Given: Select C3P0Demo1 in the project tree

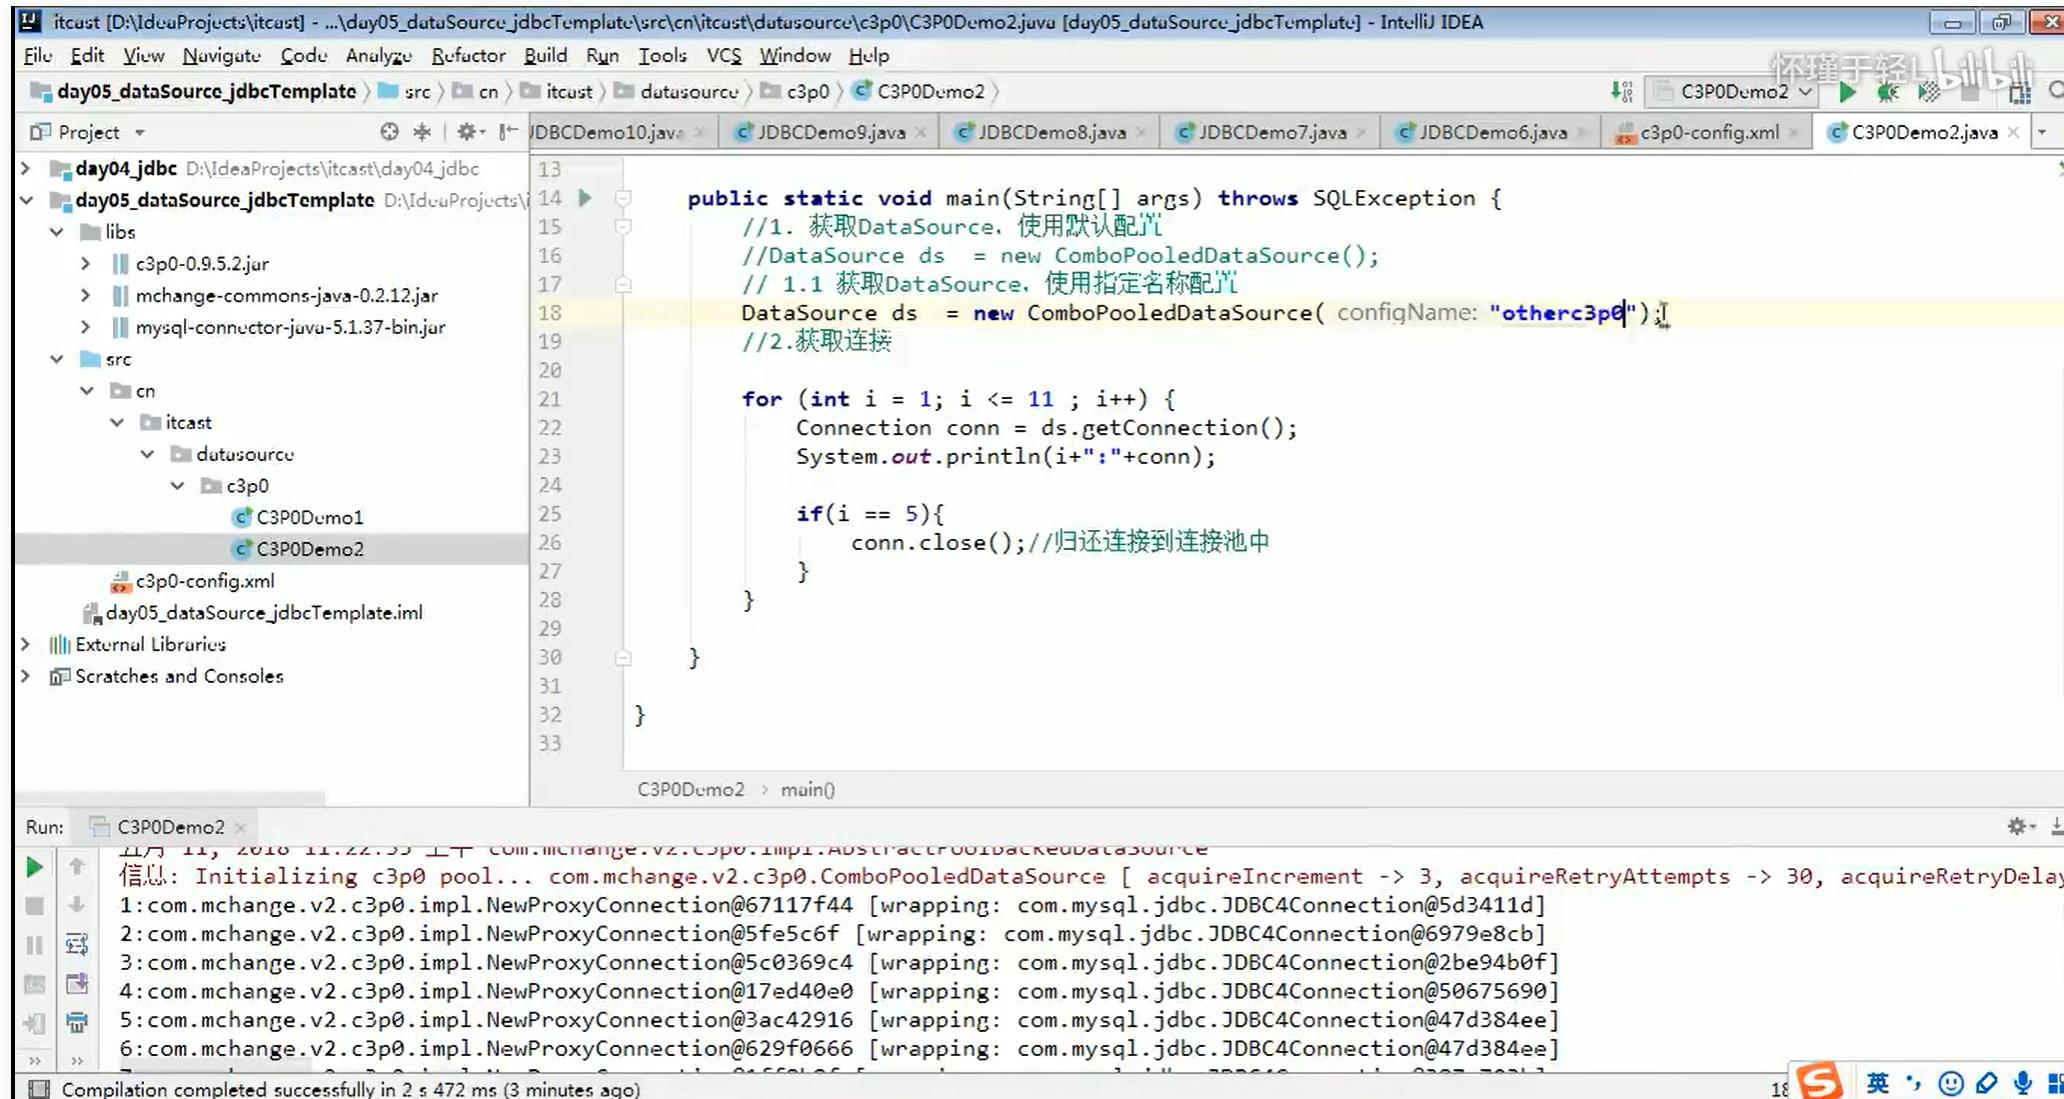Looking at the screenshot, I should click(309, 517).
